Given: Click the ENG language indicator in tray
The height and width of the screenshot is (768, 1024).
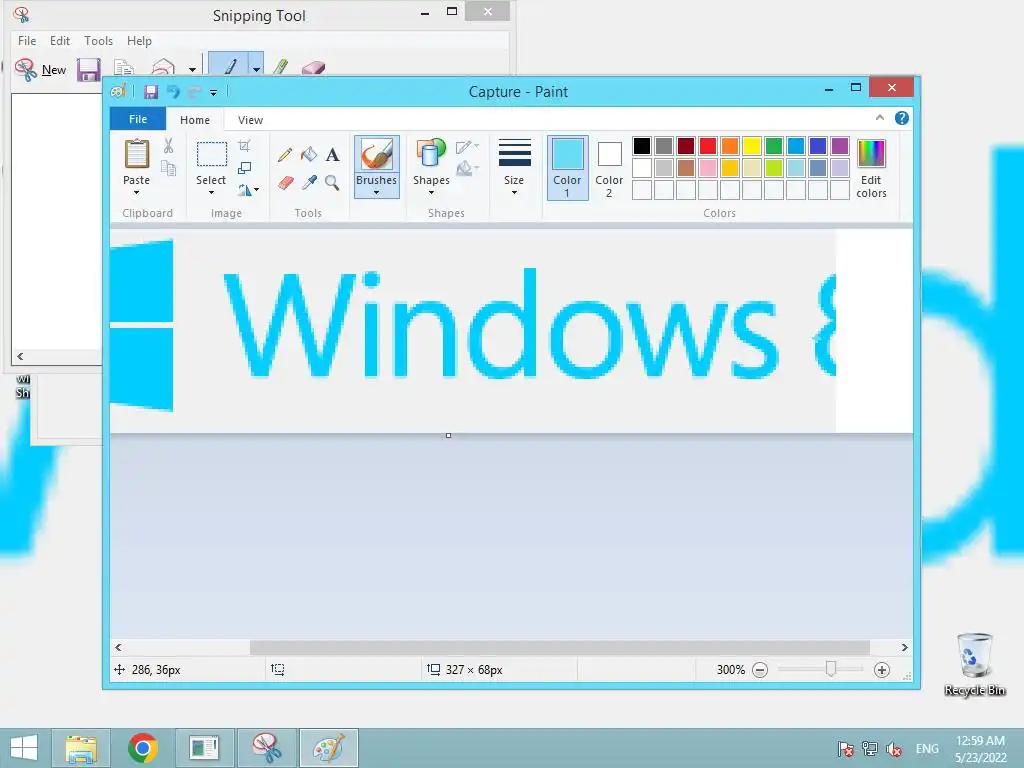Looking at the screenshot, I should coord(927,748).
